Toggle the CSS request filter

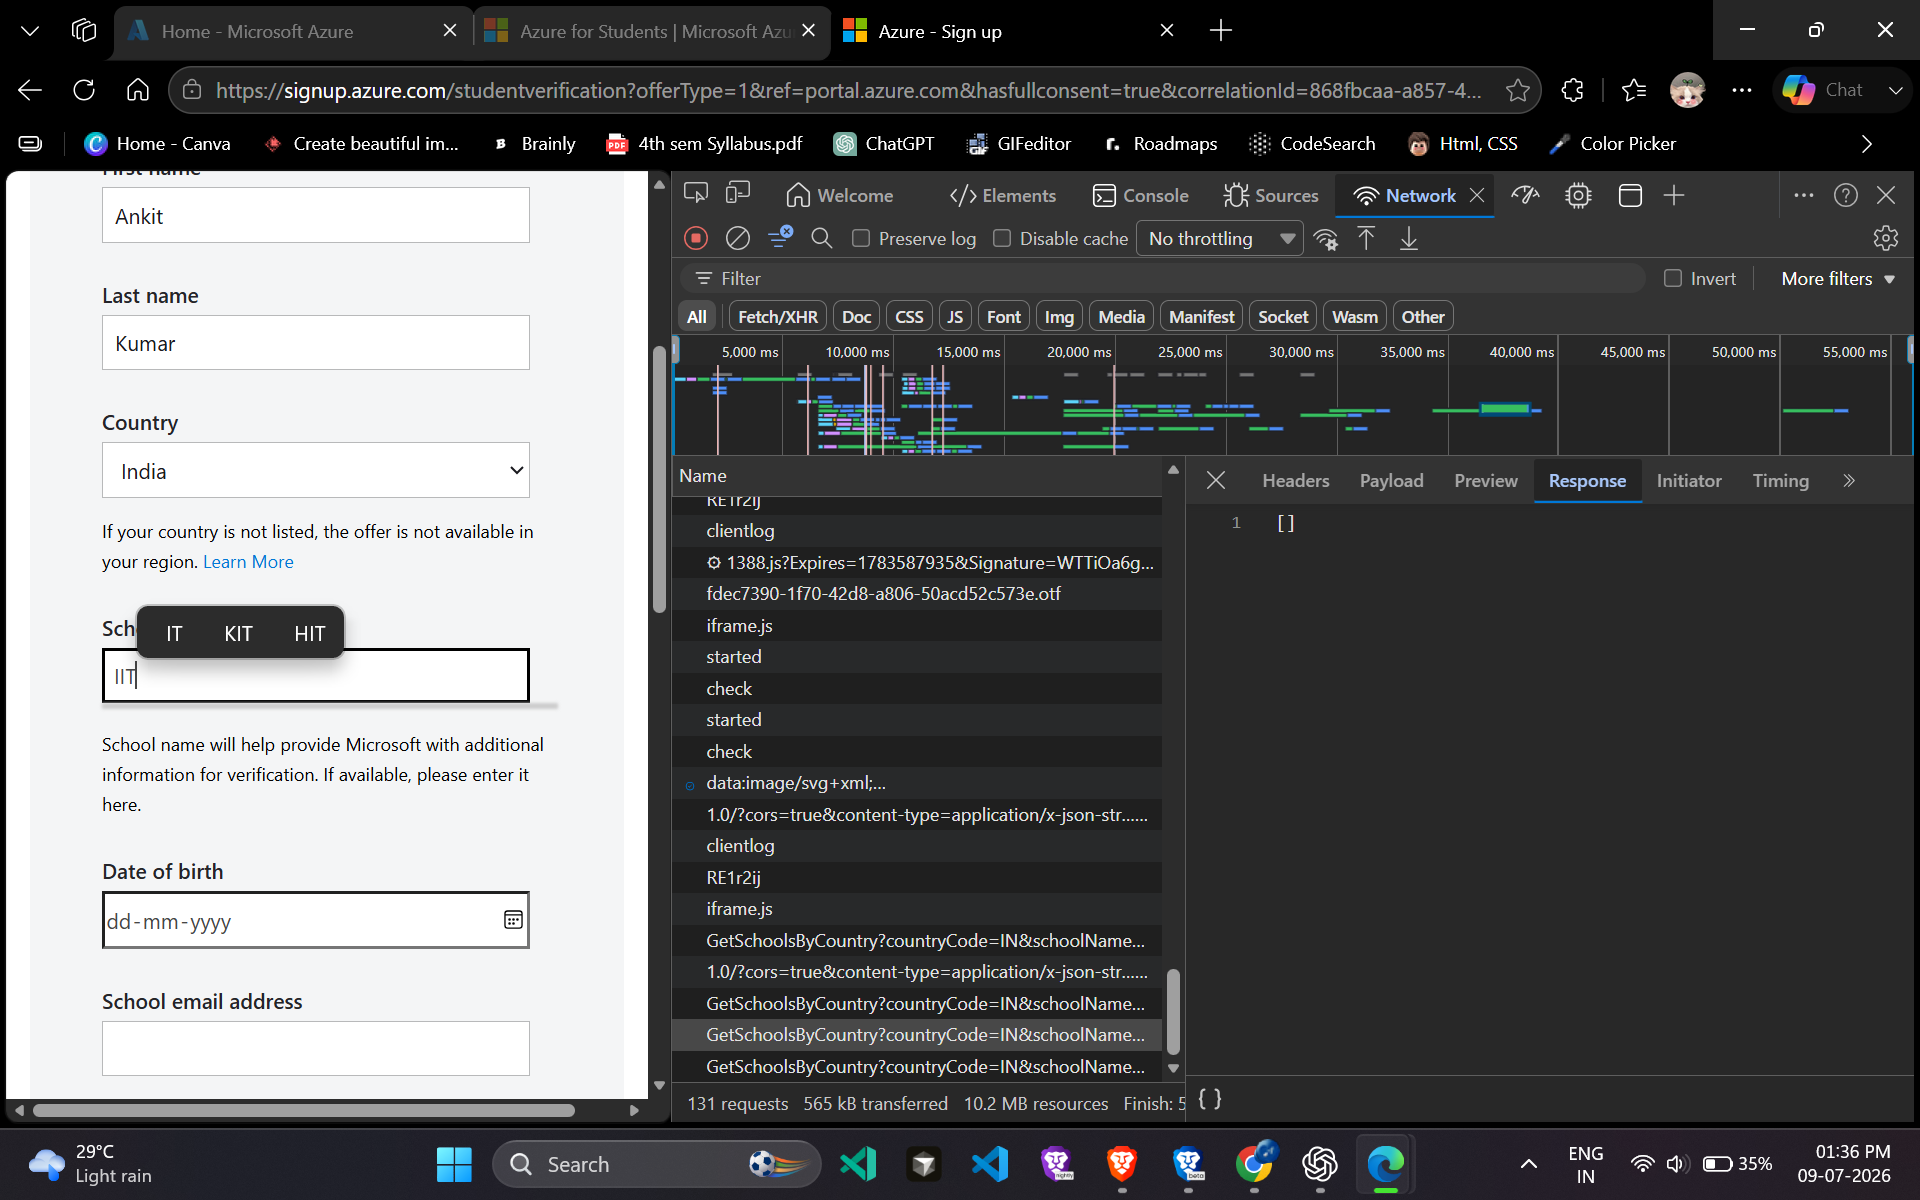tap(909, 317)
